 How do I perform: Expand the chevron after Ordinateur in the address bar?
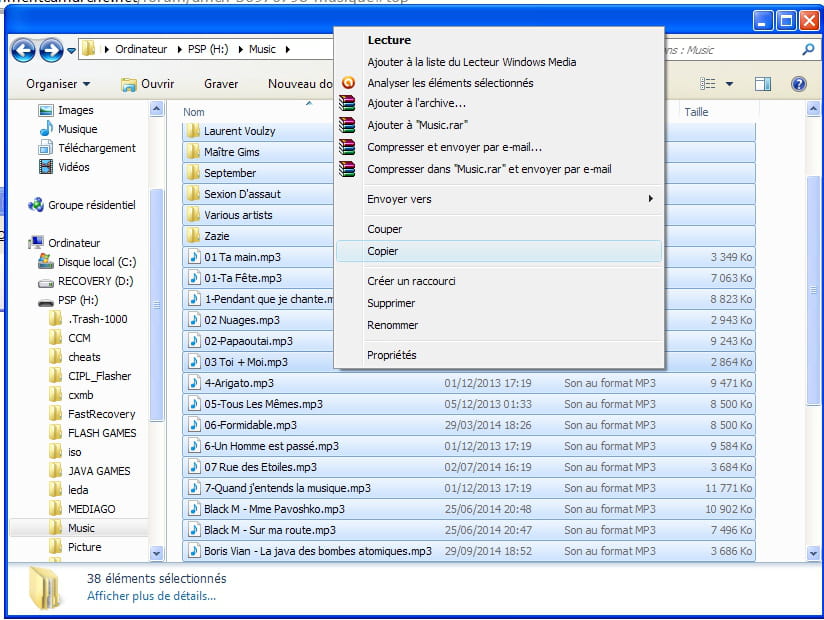179,49
